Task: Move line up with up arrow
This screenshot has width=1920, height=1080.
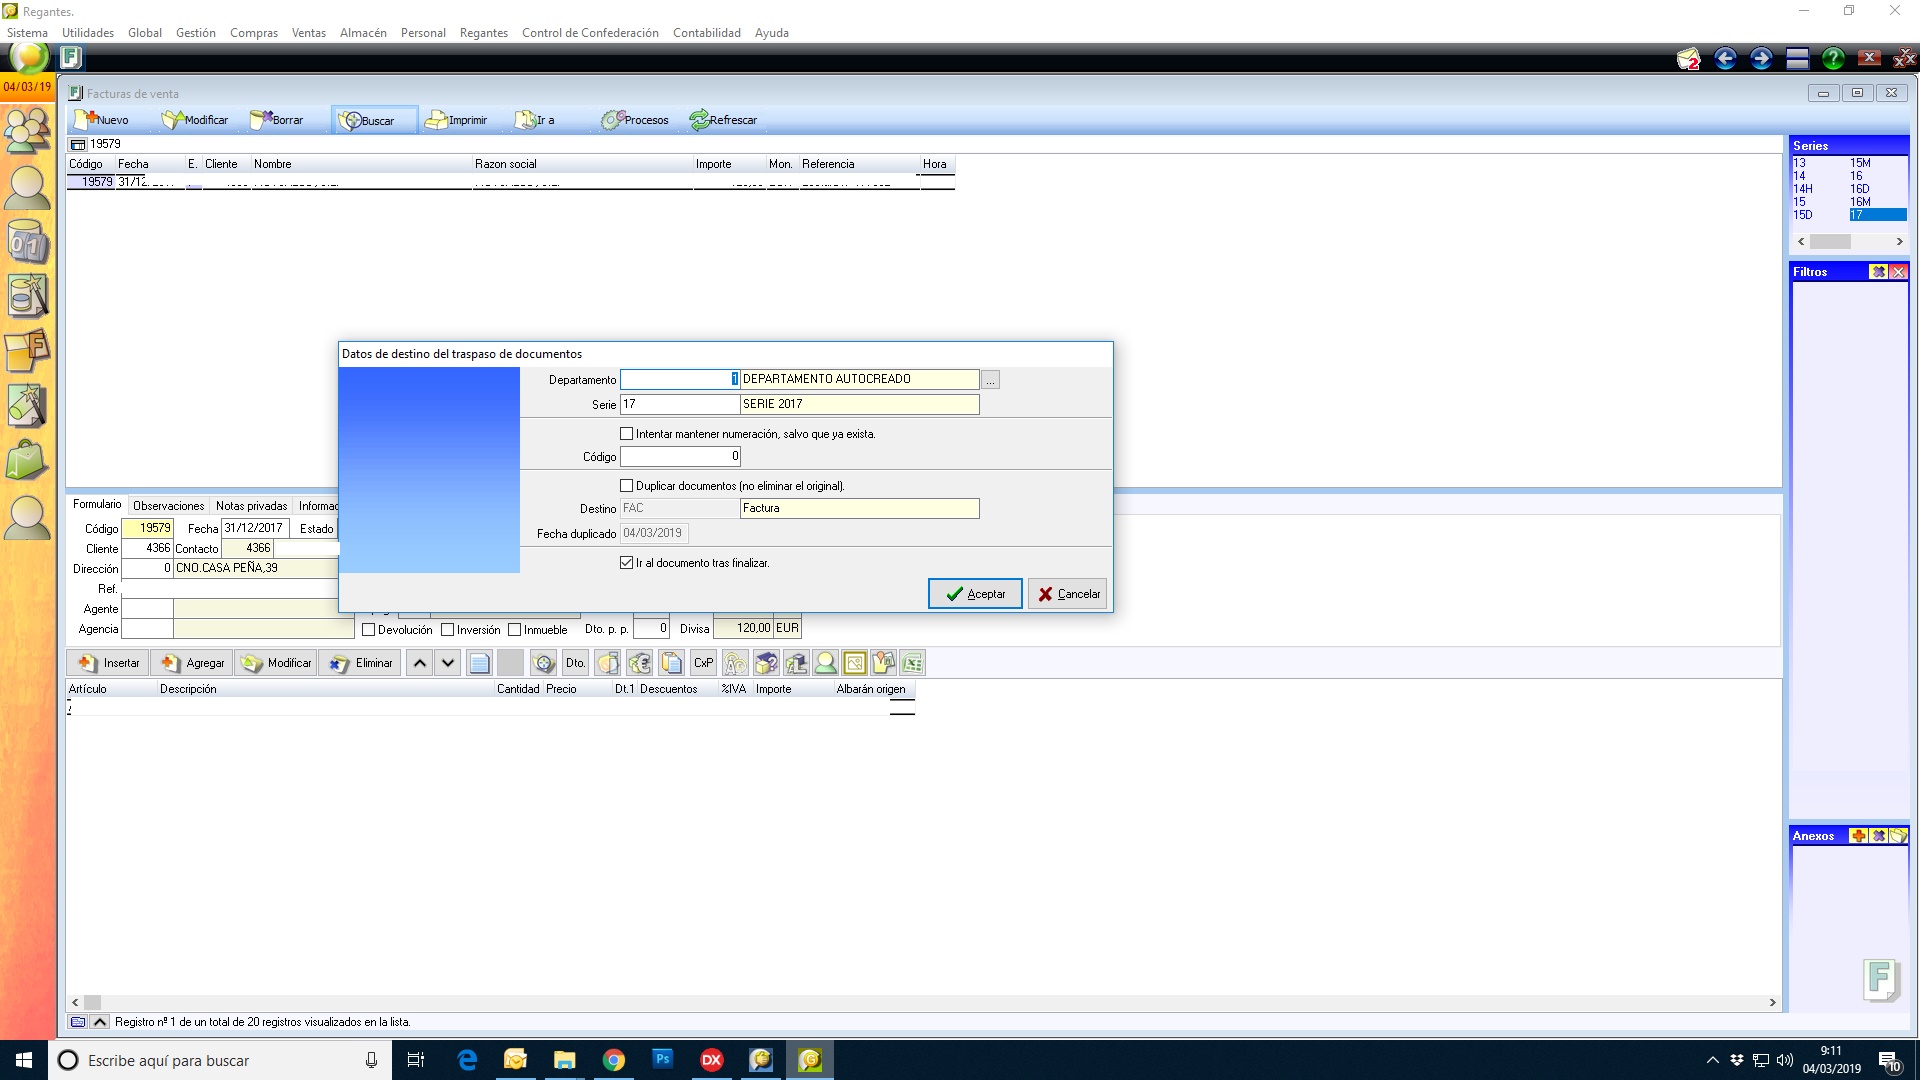Action: click(x=420, y=663)
